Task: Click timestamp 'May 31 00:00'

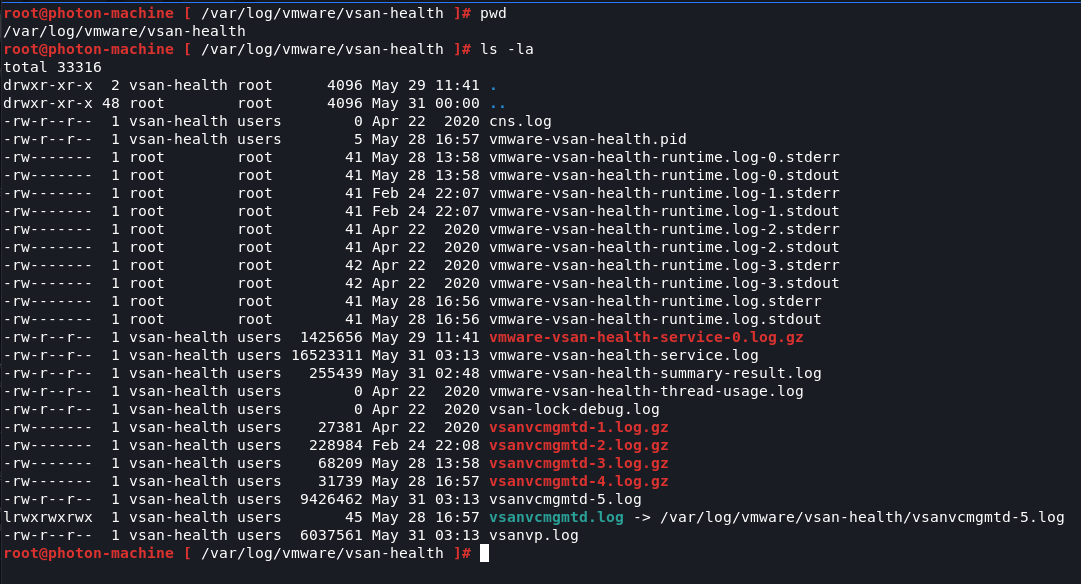Action: click(425, 103)
